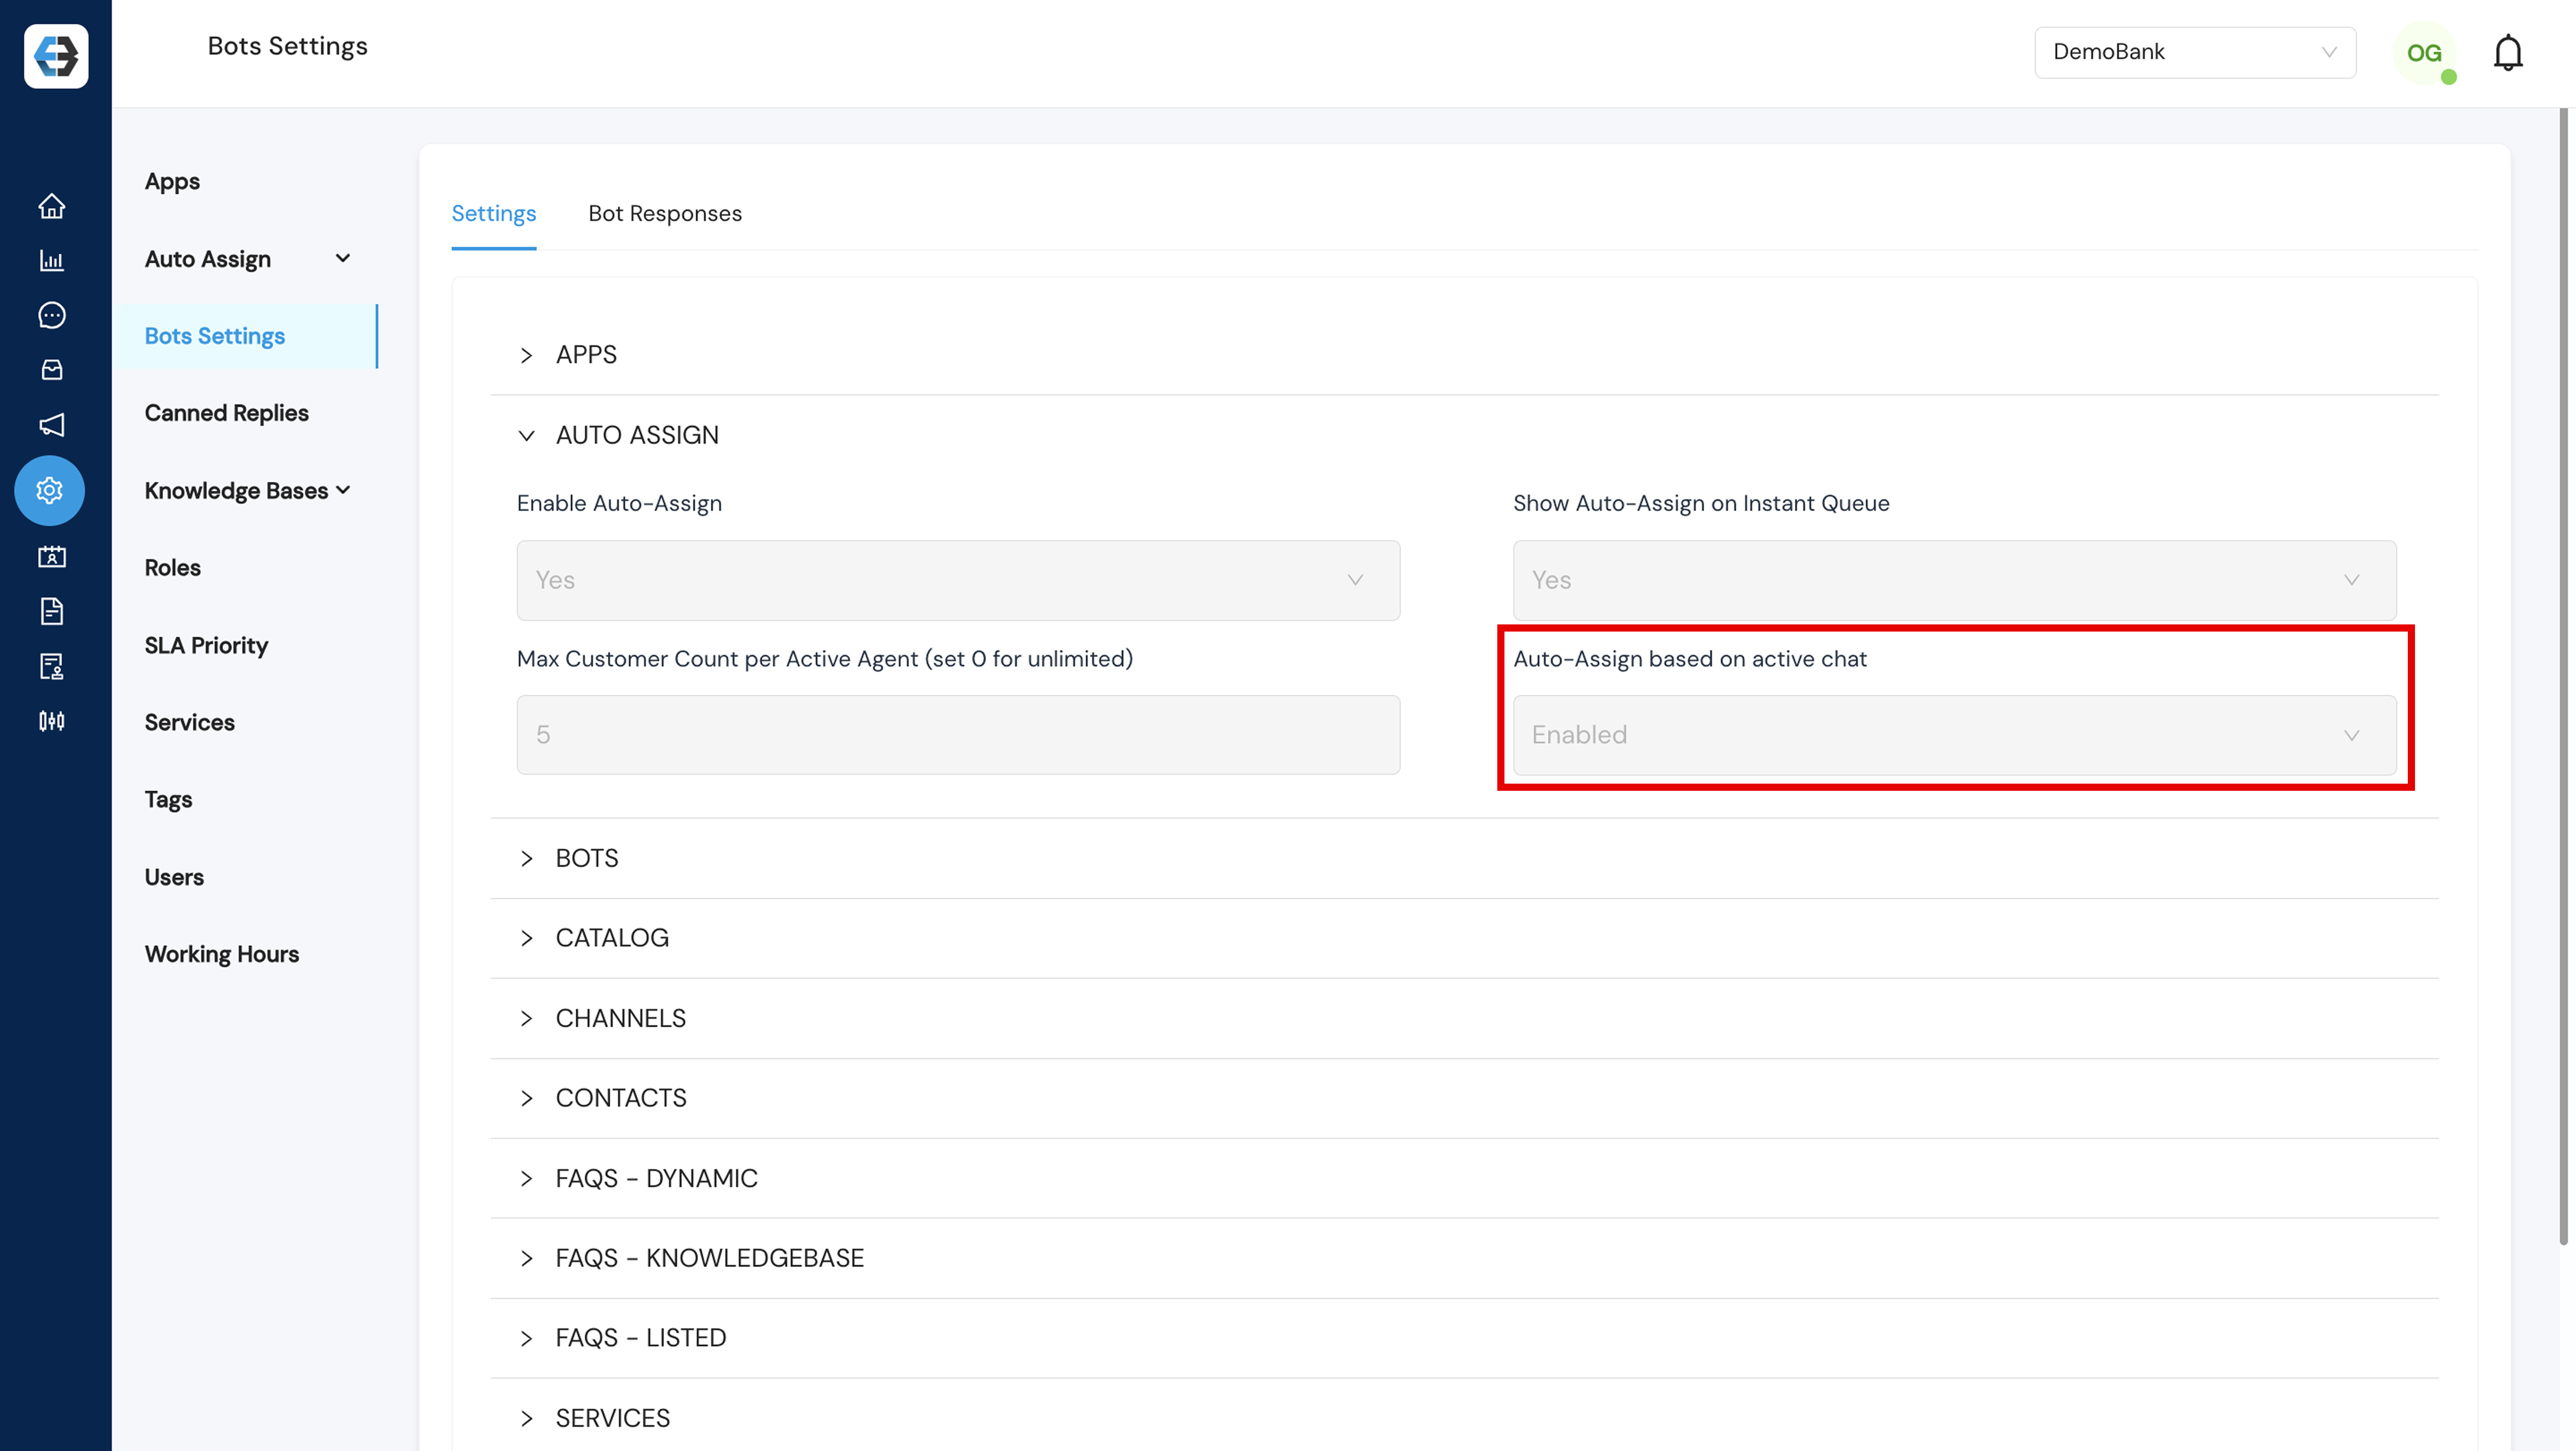Expand the CATALOG section

pyautogui.click(x=1464, y=938)
